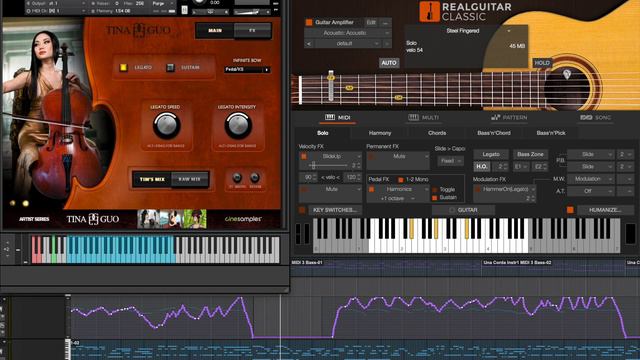This screenshot has height=360, width=640.
Task: Open the Velocity FX SlideUp dropdown
Action: pos(335,156)
